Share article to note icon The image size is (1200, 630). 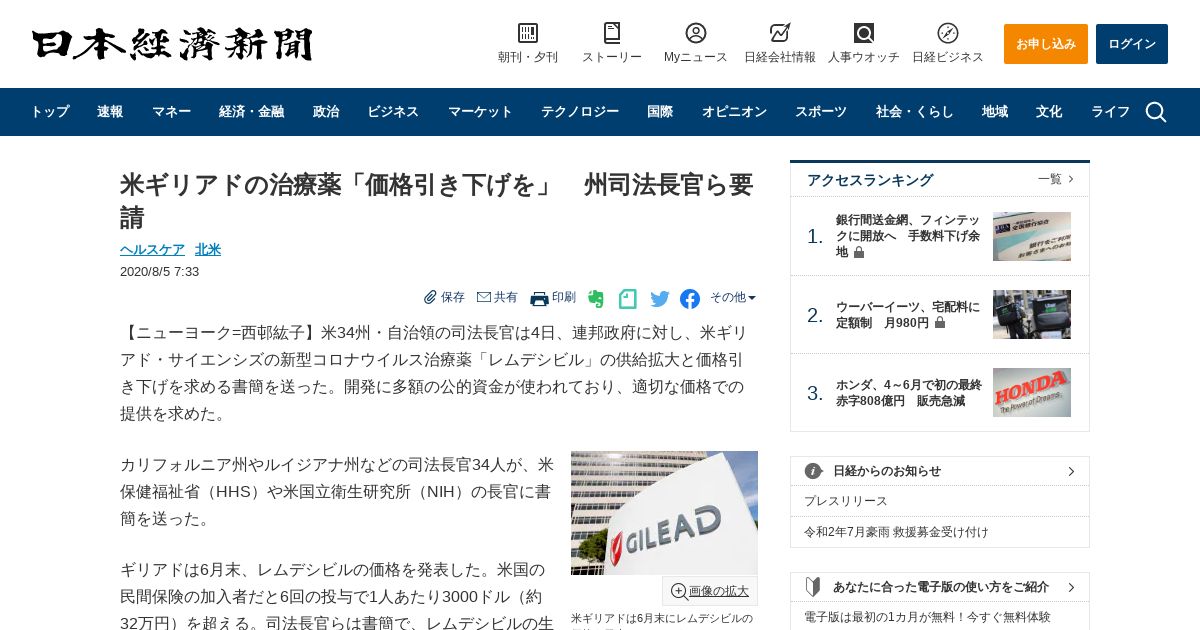point(628,299)
